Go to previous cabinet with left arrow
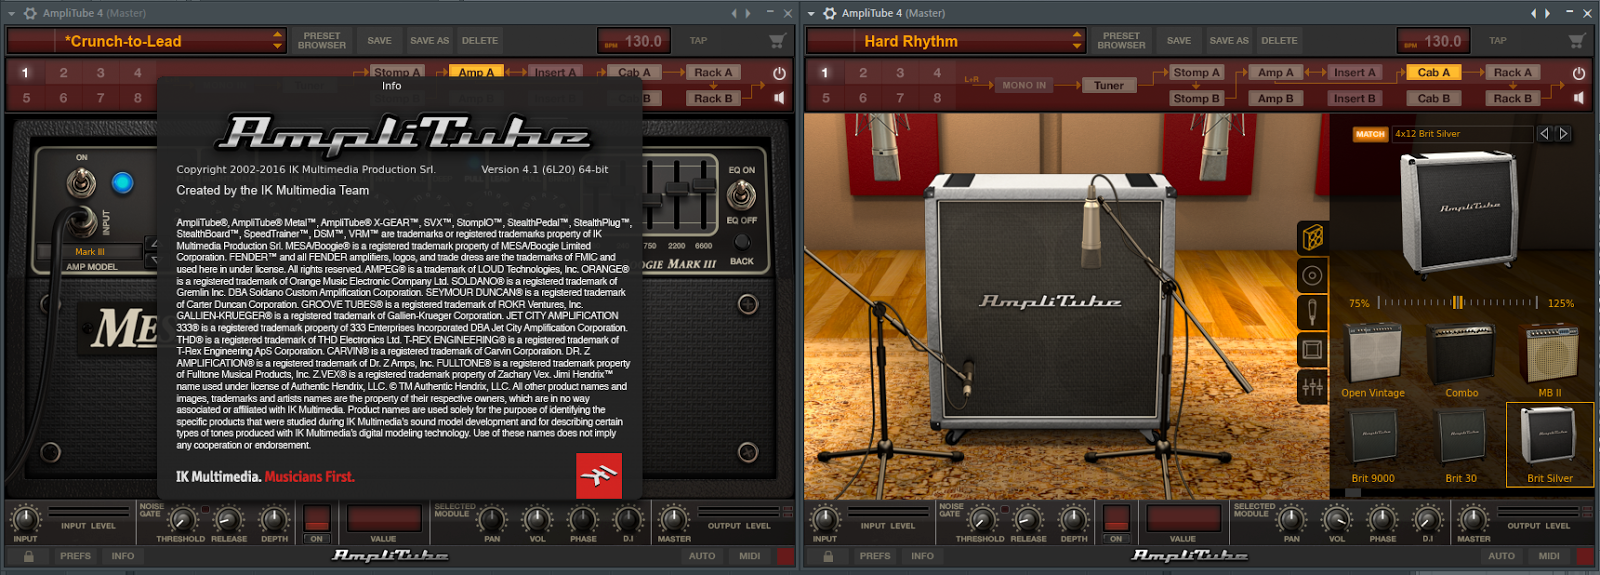 click(x=1544, y=133)
